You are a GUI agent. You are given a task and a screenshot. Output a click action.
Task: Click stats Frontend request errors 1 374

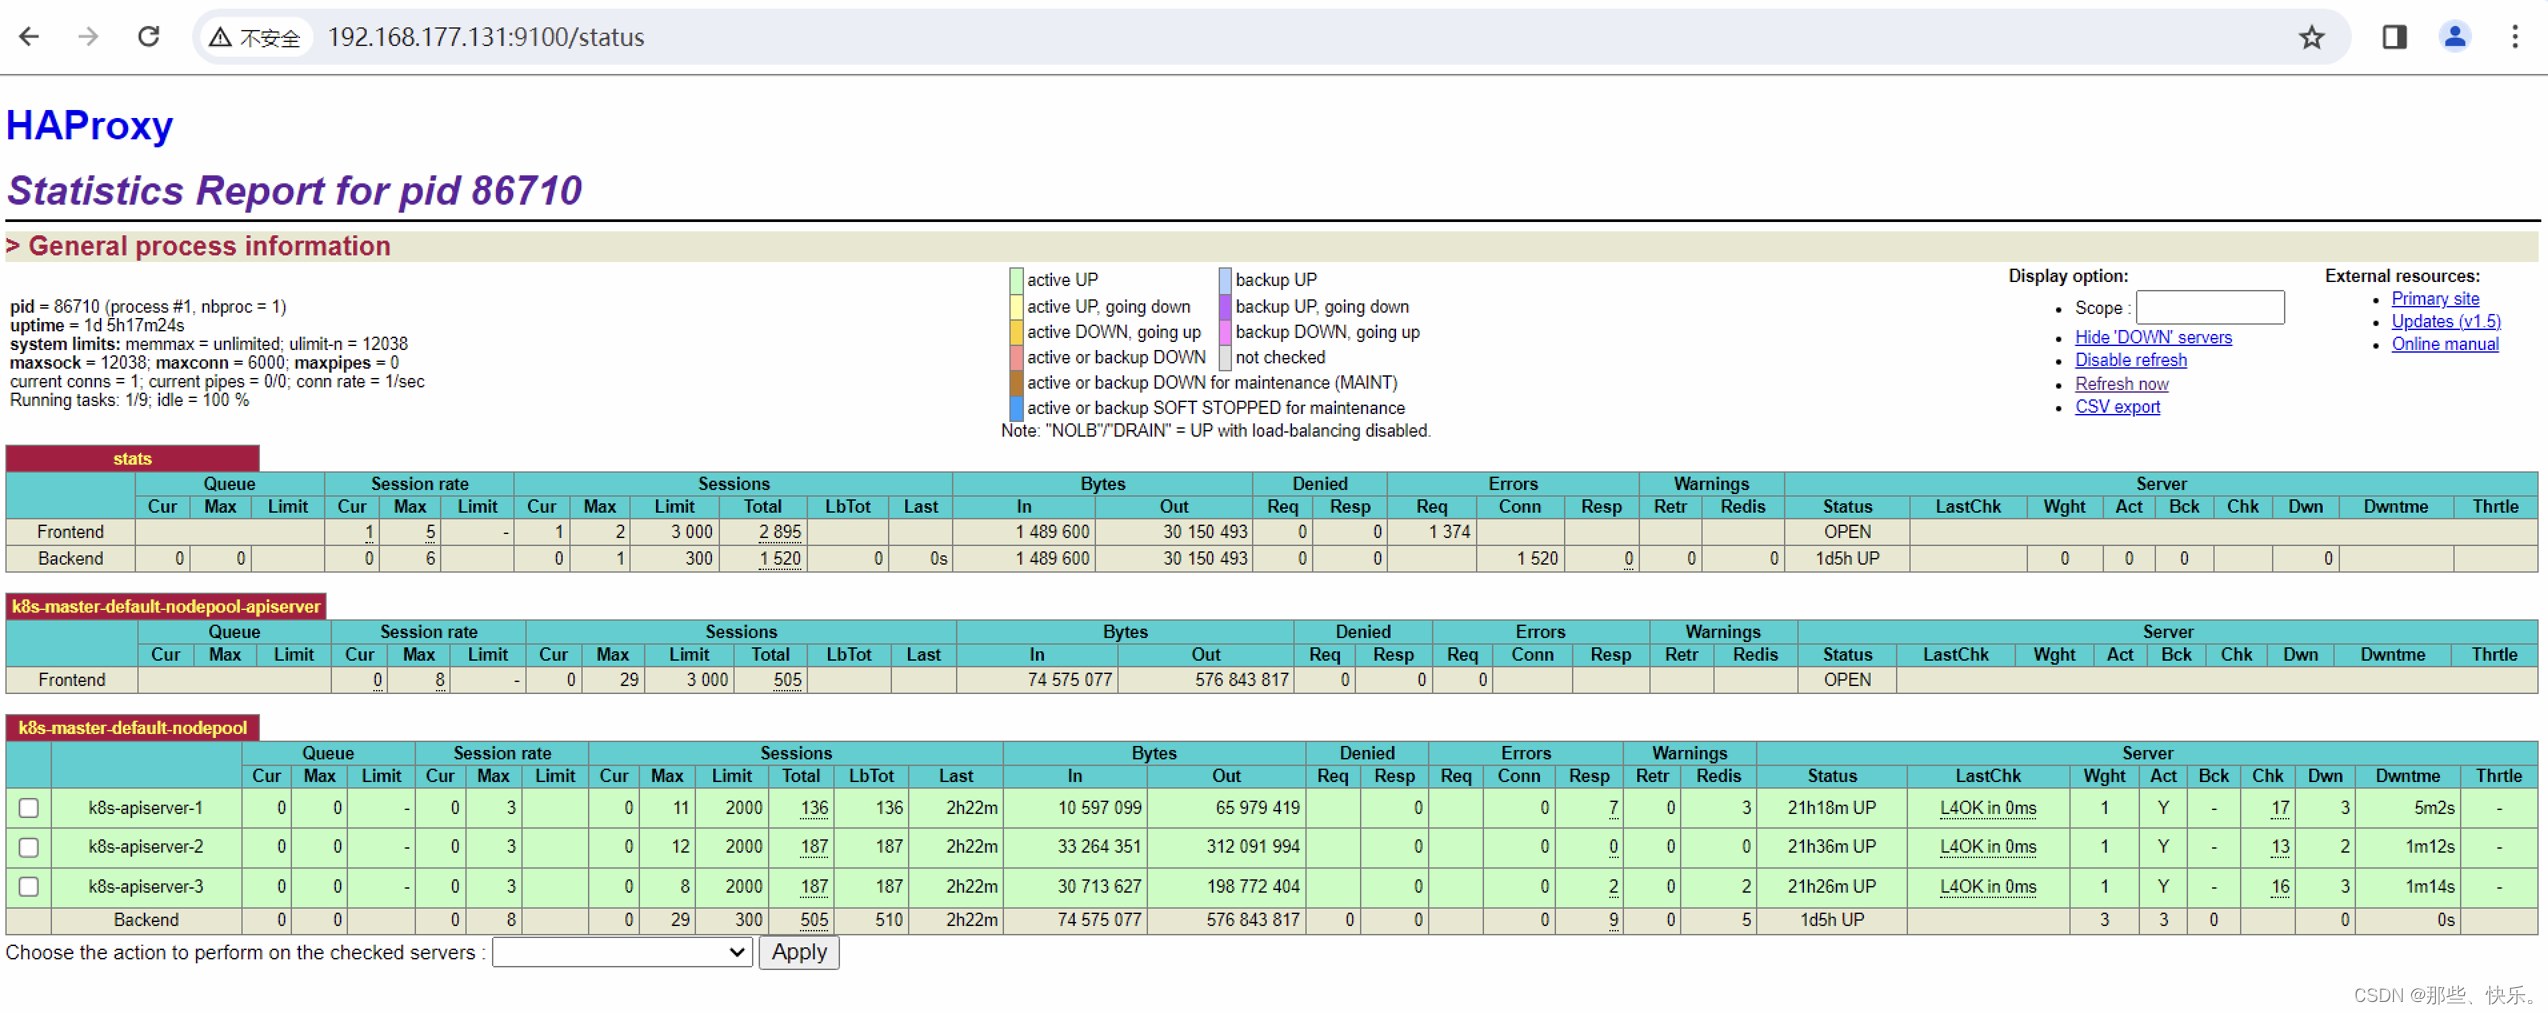click(1448, 533)
